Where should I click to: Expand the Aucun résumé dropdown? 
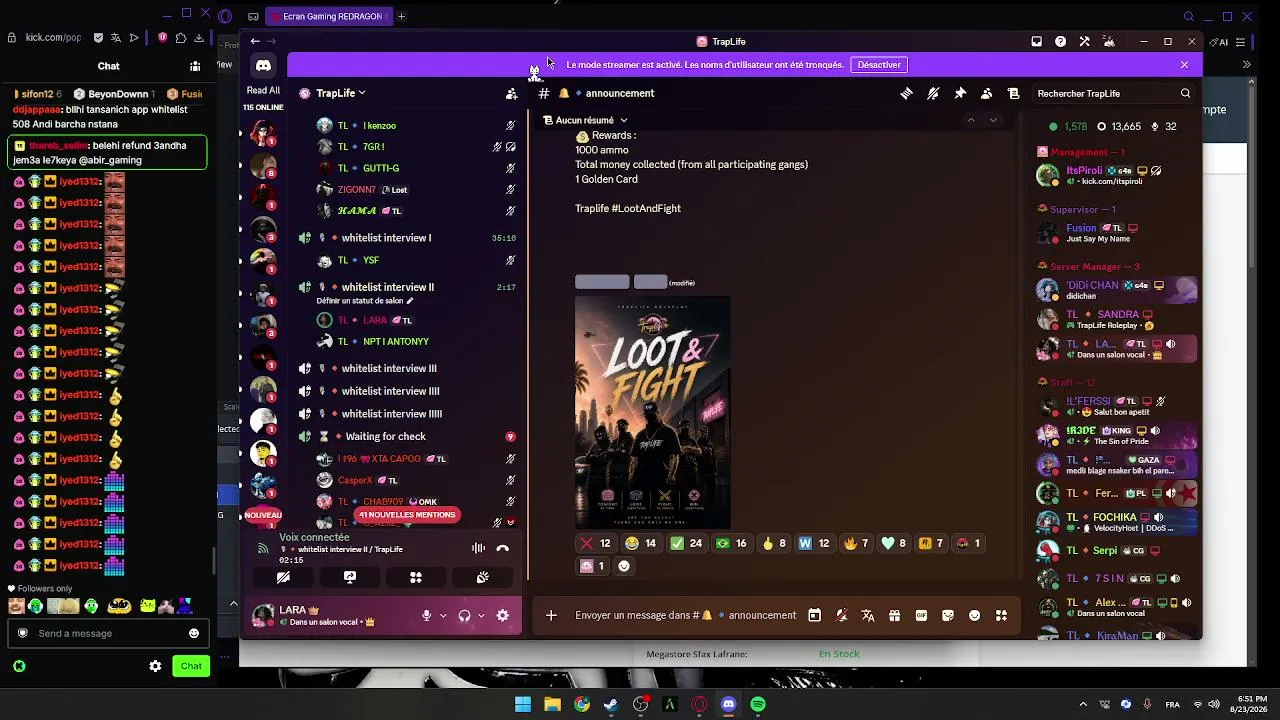[585, 120]
